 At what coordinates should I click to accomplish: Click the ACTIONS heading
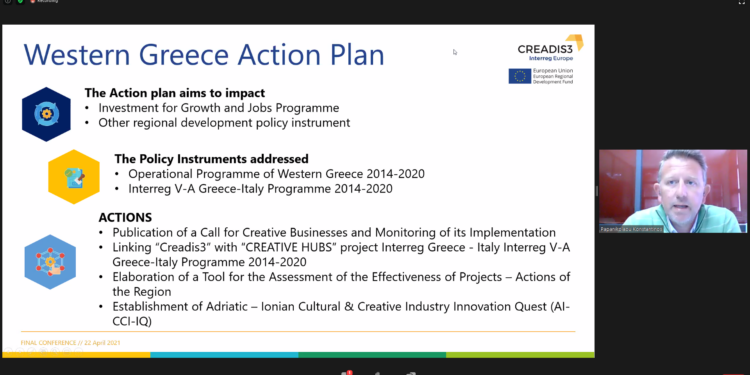[x=125, y=218]
